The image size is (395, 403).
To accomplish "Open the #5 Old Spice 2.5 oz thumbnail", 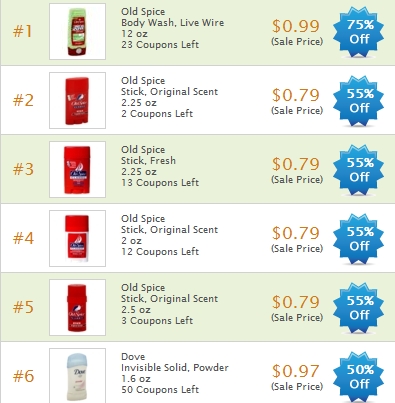I will [x=77, y=307].
